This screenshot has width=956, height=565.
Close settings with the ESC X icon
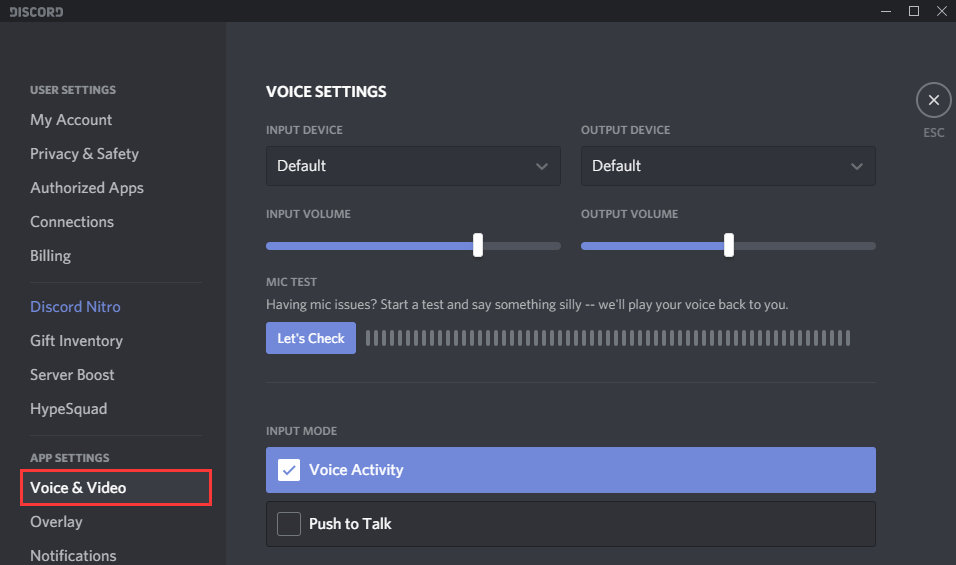[933, 100]
